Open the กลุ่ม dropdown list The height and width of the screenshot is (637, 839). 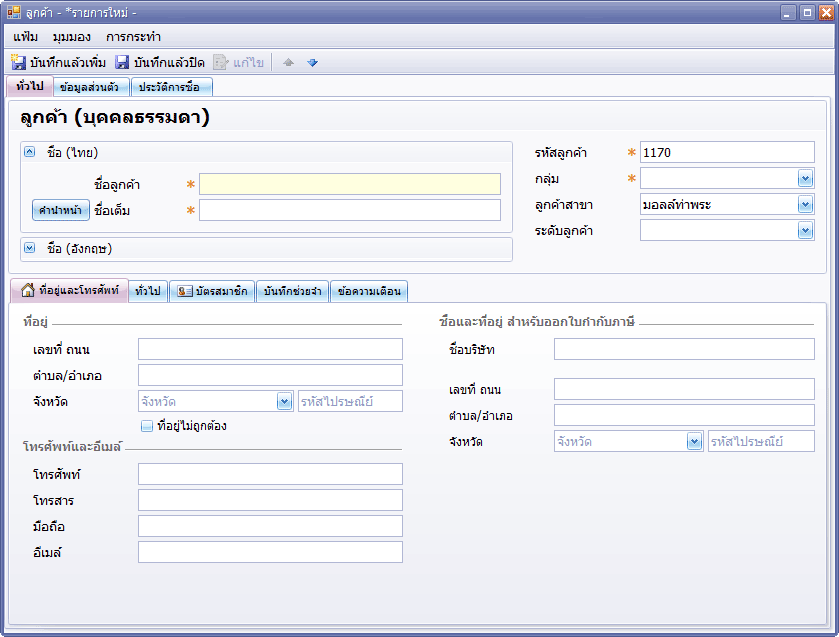805,178
